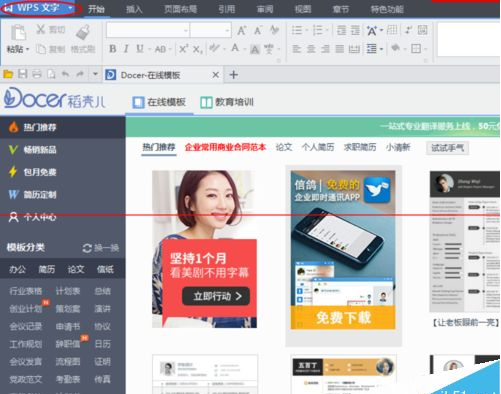
Task: Click the print preview icon
Action: pos(51,74)
